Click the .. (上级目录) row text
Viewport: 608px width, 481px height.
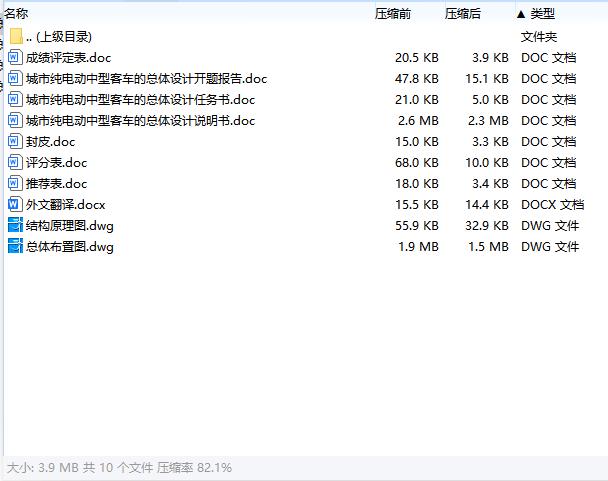[x=59, y=37]
